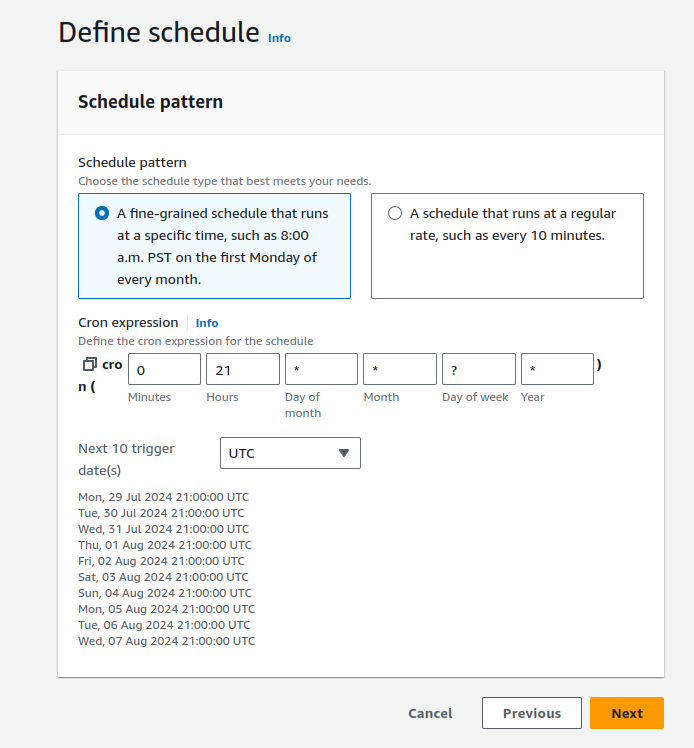694x748 pixels.
Task: Focus the Day of week field
Action: pos(478,369)
